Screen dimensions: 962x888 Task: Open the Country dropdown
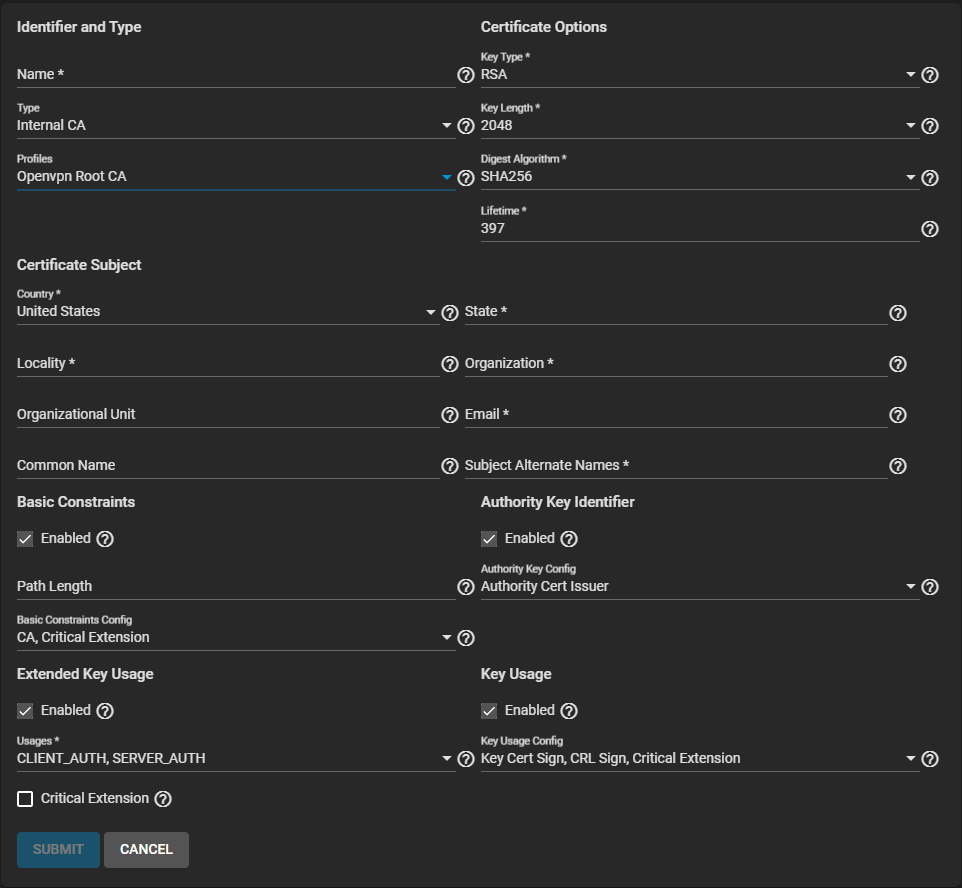227,312
